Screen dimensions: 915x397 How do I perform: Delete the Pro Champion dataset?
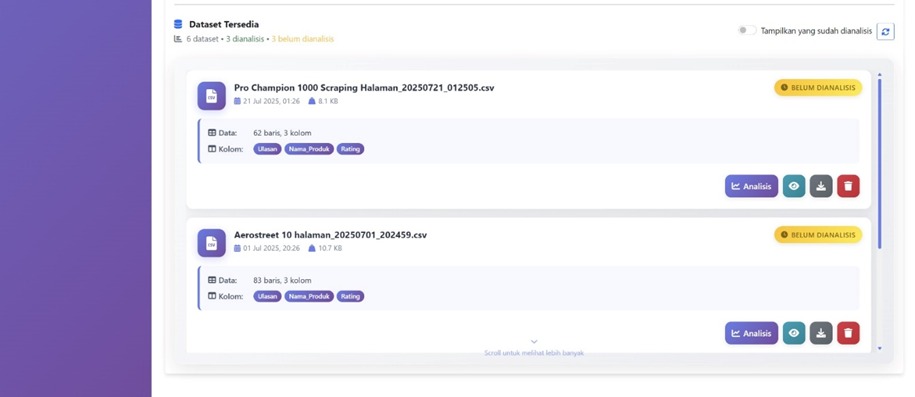coord(848,186)
